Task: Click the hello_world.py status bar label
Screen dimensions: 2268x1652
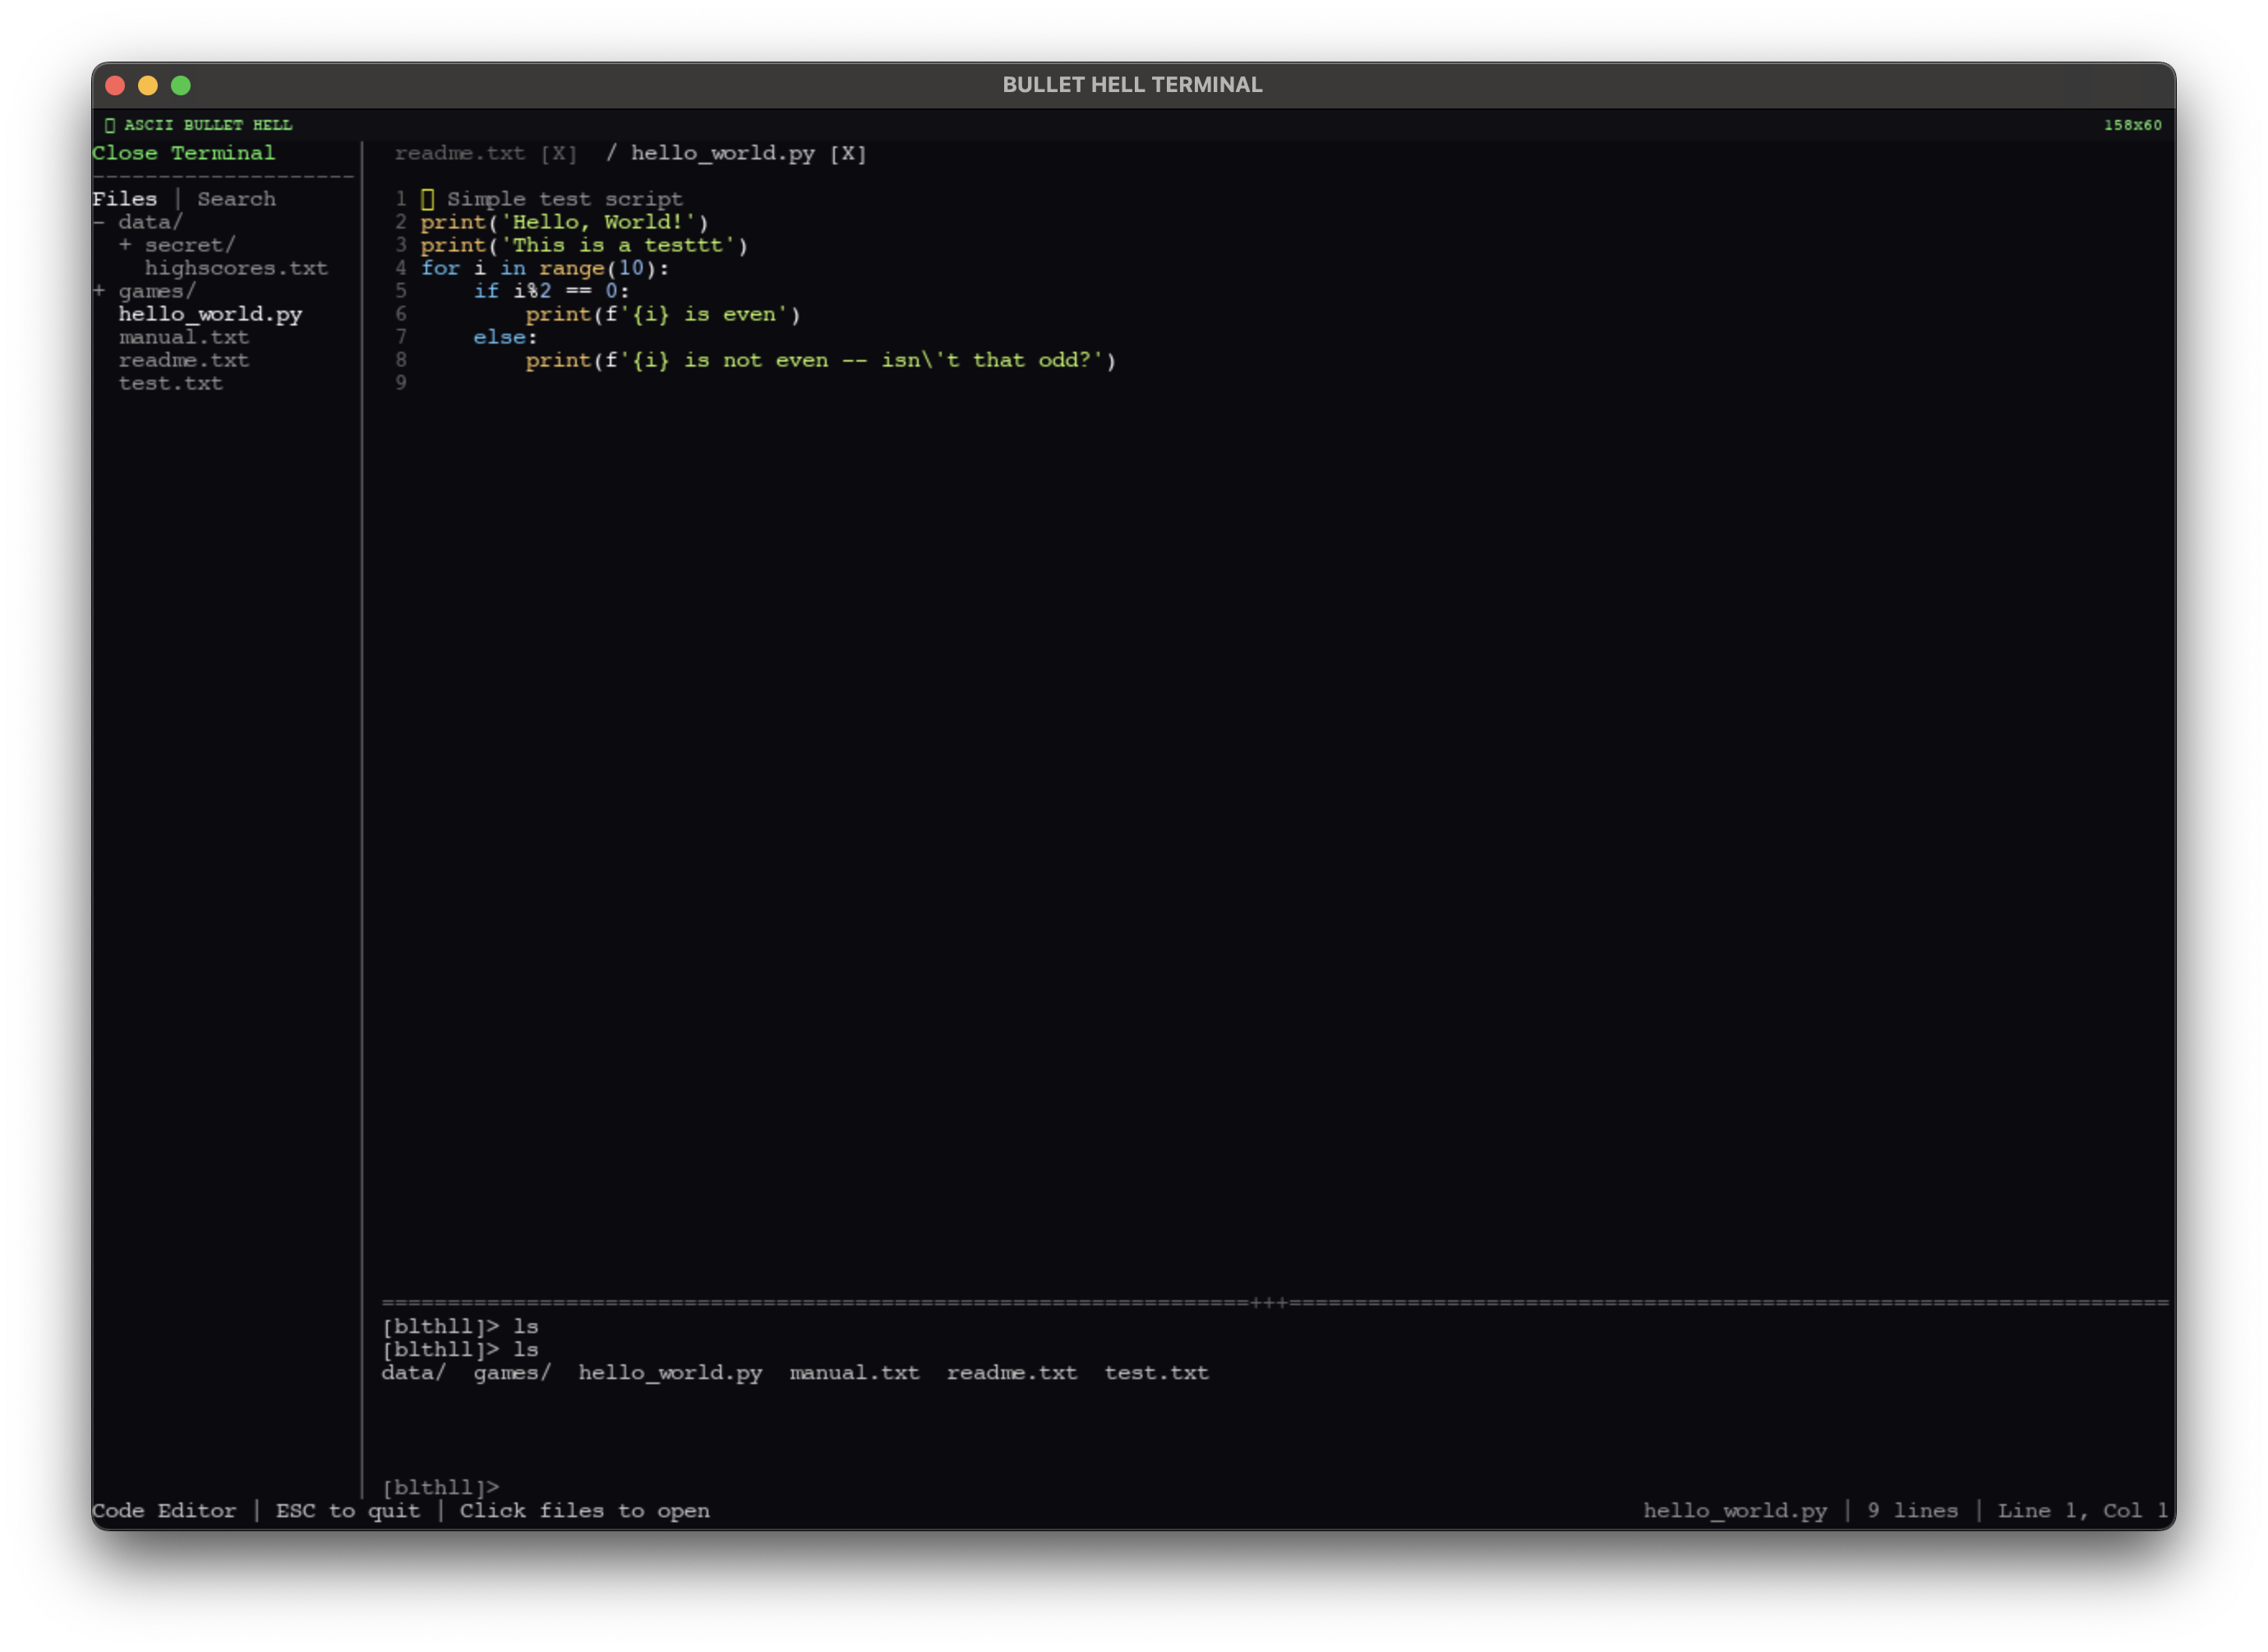Action: point(1735,1511)
